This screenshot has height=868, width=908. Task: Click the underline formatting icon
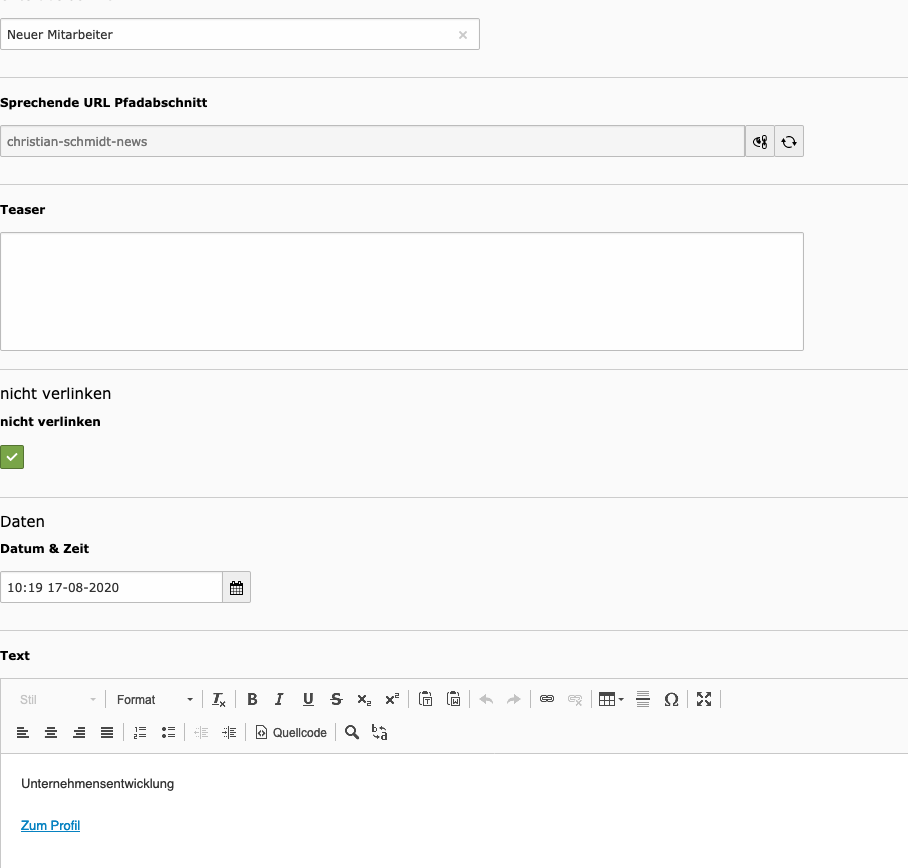pyautogui.click(x=308, y=700)
